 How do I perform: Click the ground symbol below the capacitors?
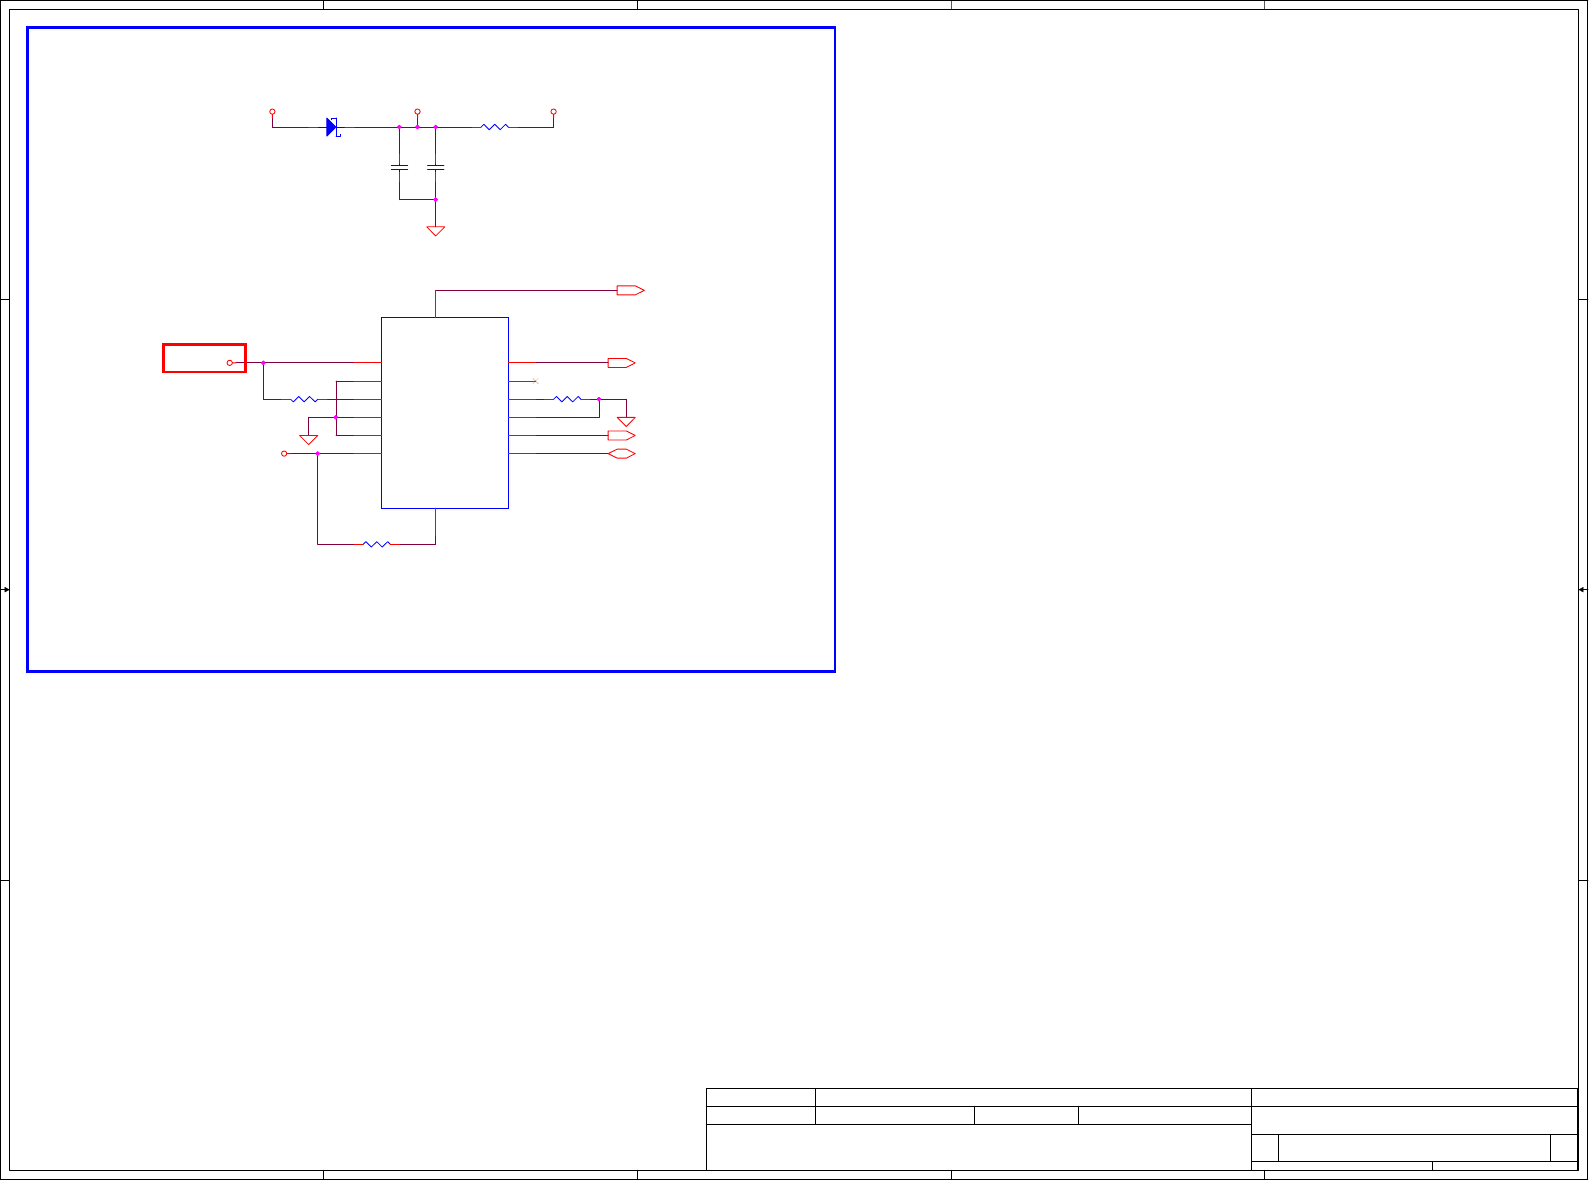[x=435, y=231]
